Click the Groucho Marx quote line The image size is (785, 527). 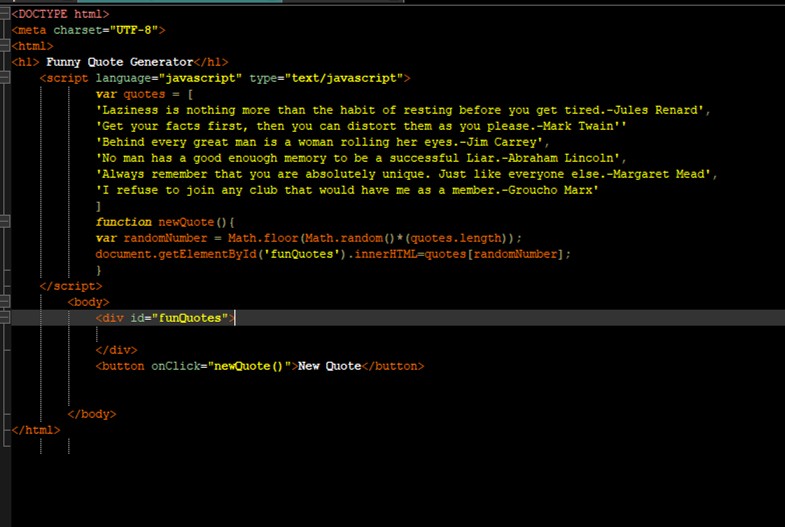point(347,190)
